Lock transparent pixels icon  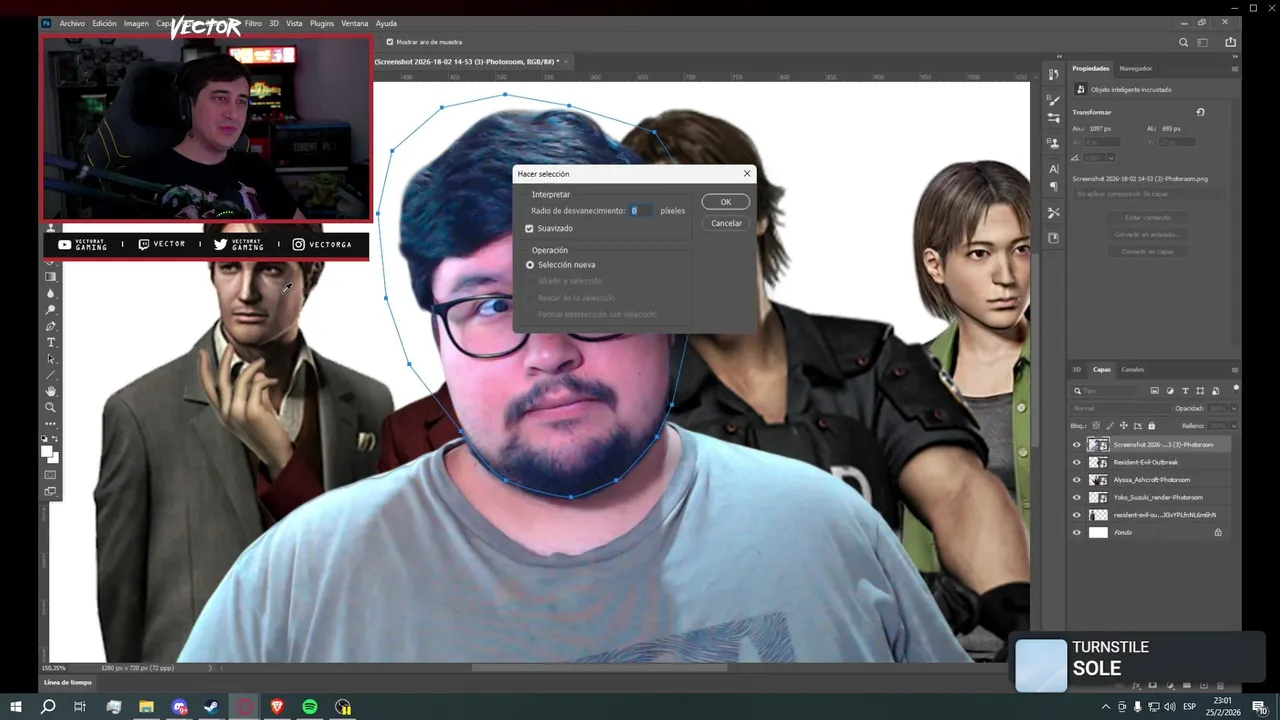[x=1095, y=426]
